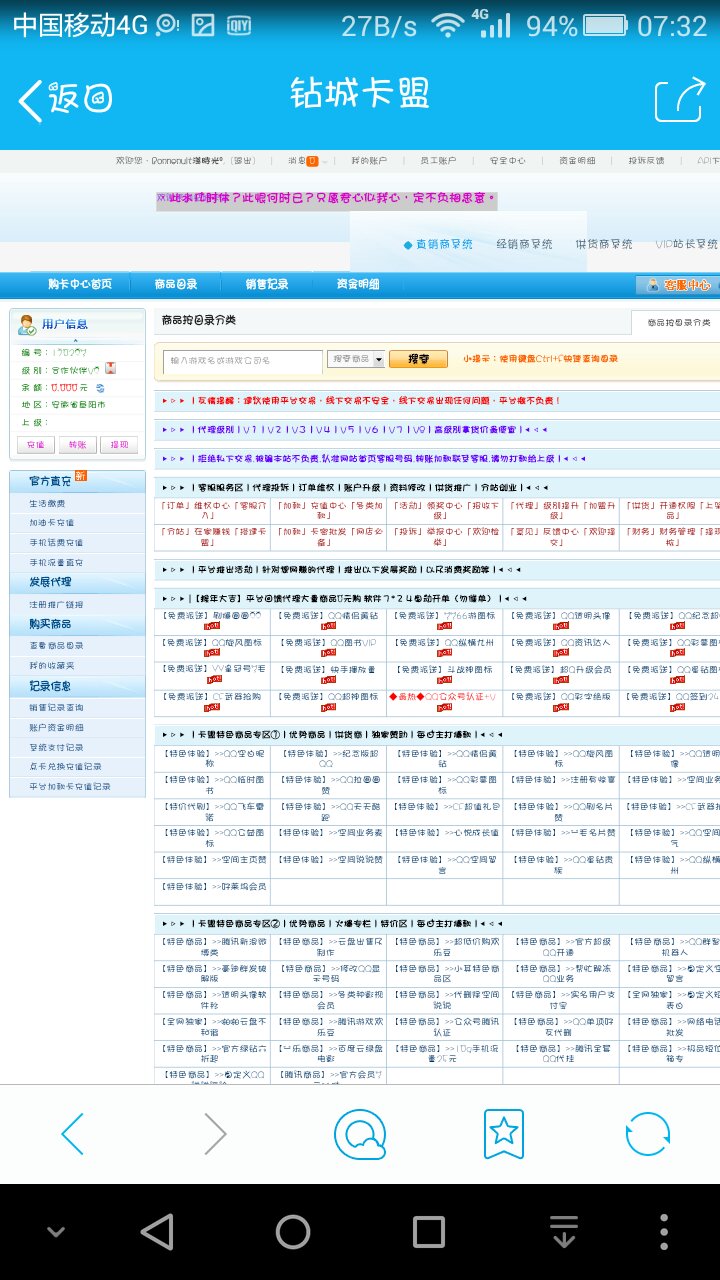This screenshot has width=720, height=1280.
Task: Click the 投诉反馈 top link
Action: [x=646, y=161]
